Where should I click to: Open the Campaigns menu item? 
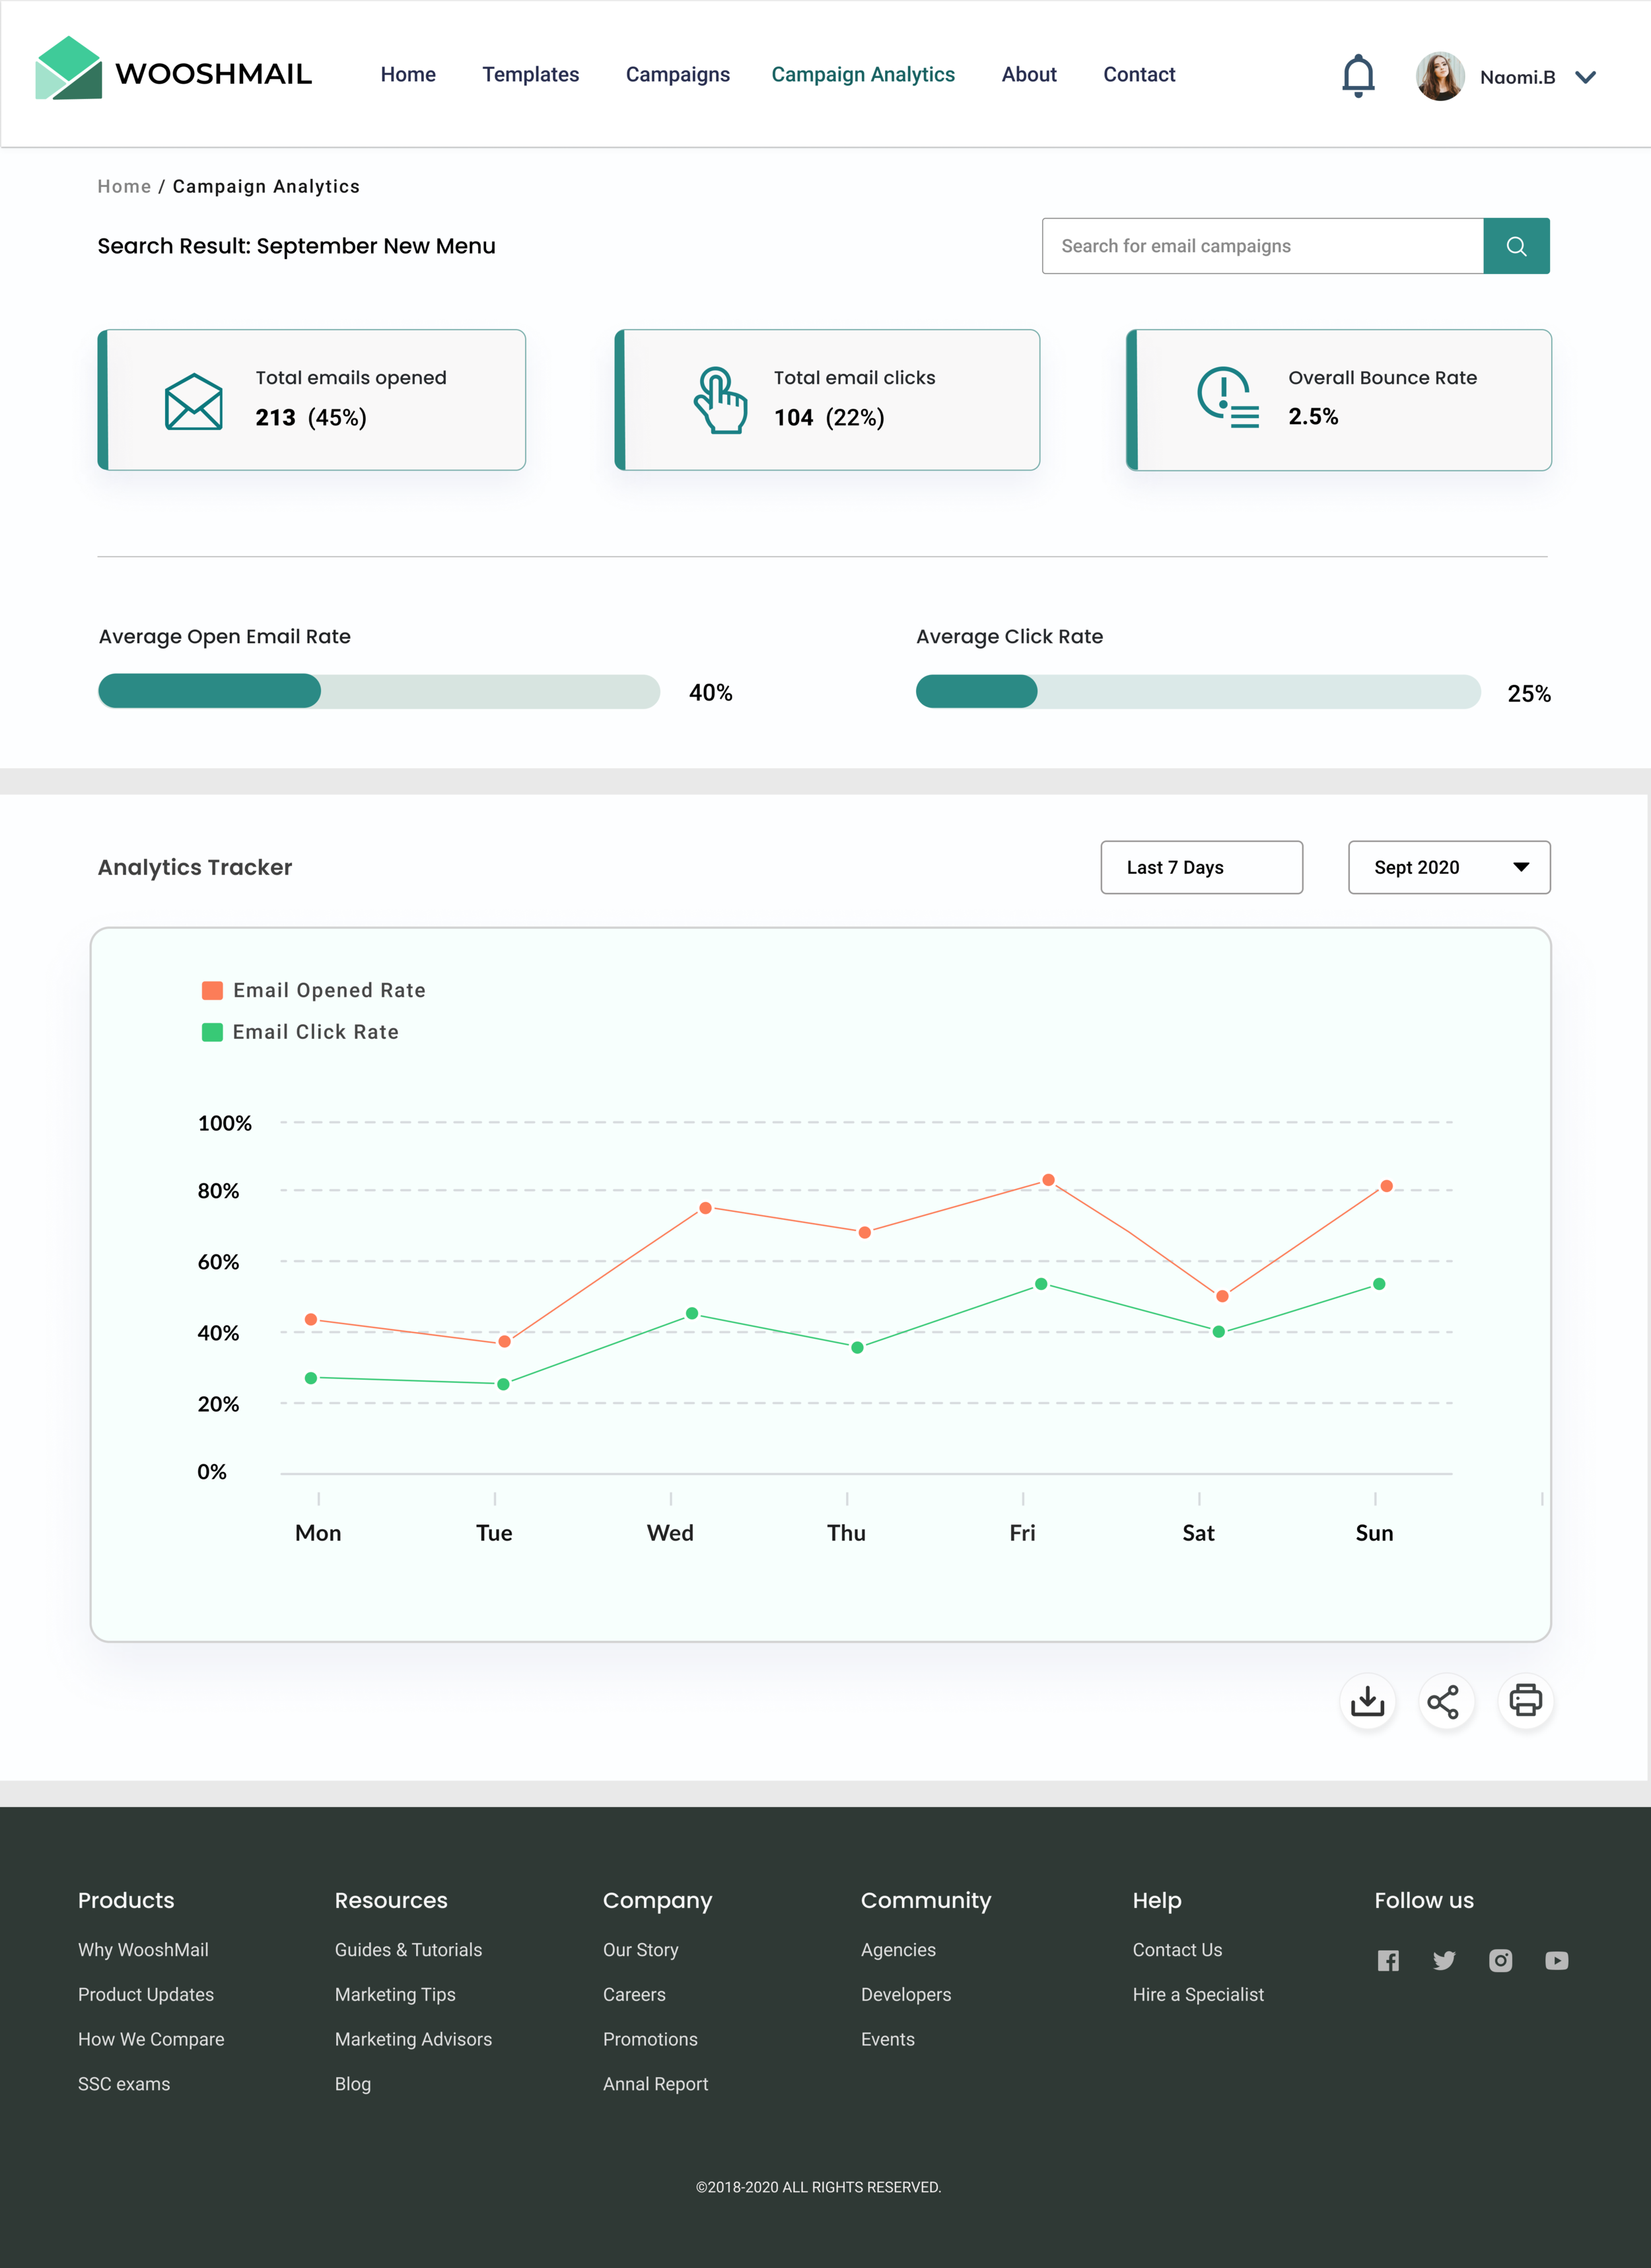(677, 75)
